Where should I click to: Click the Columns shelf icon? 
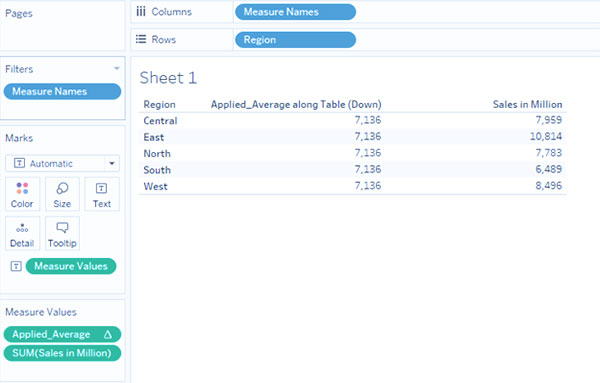coord(141,11)
